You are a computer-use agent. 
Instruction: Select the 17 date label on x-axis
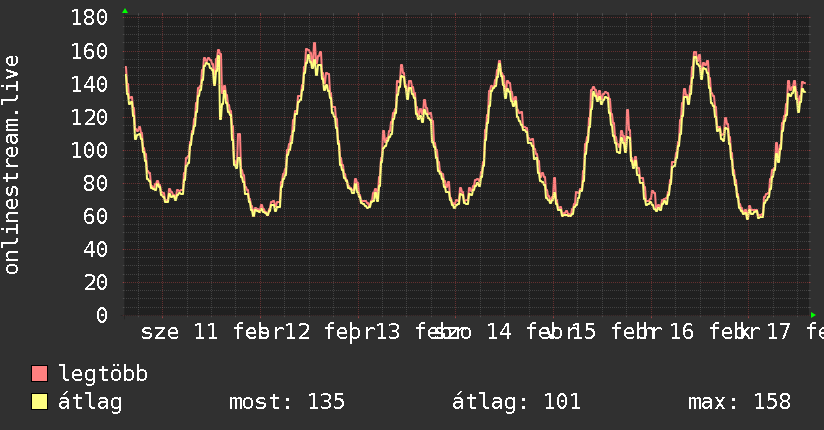click(x=778, y=332)
